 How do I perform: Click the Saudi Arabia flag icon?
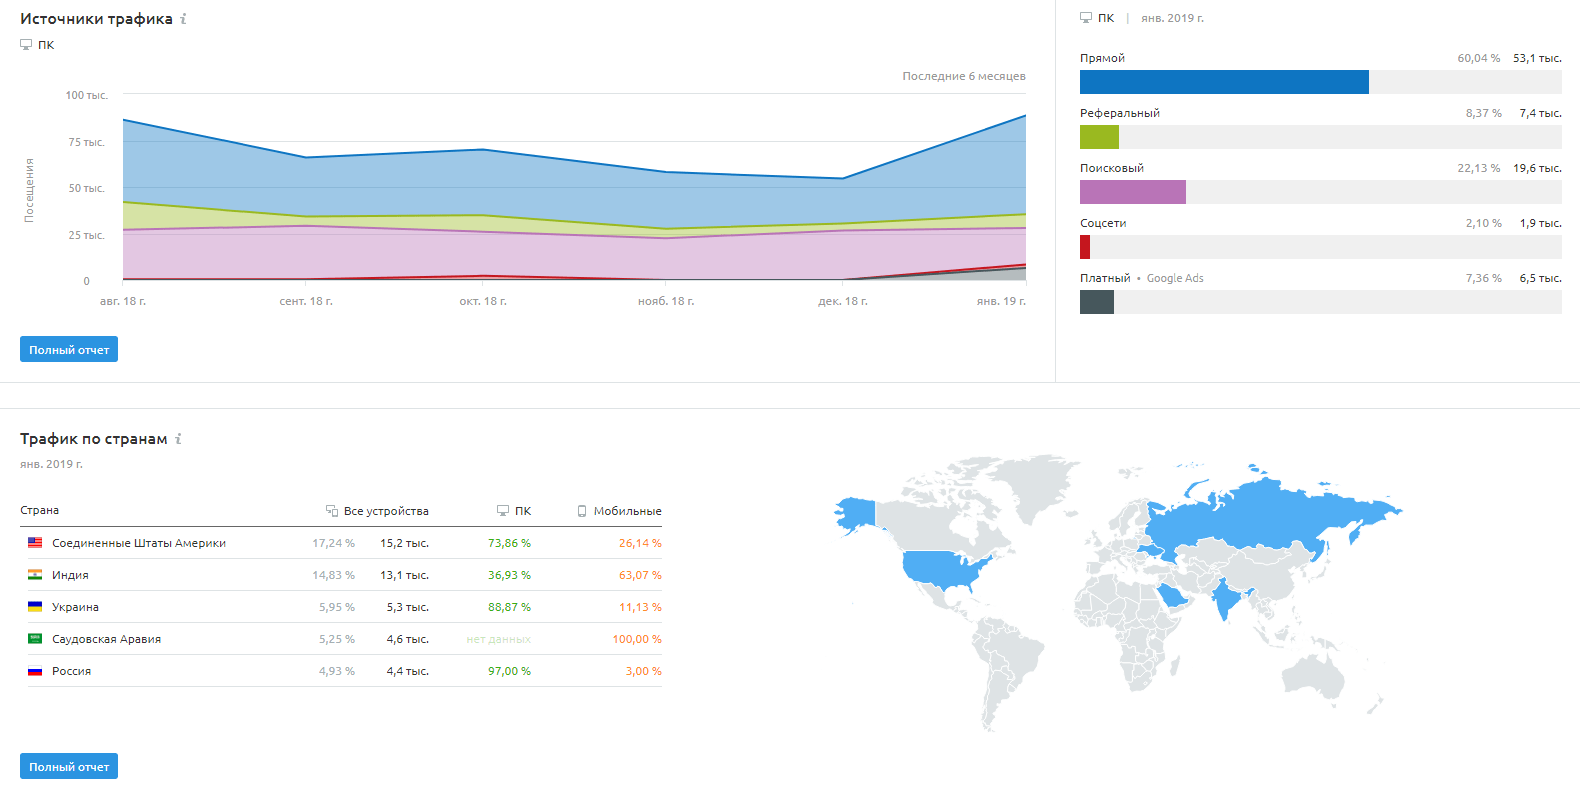(35, 639)
